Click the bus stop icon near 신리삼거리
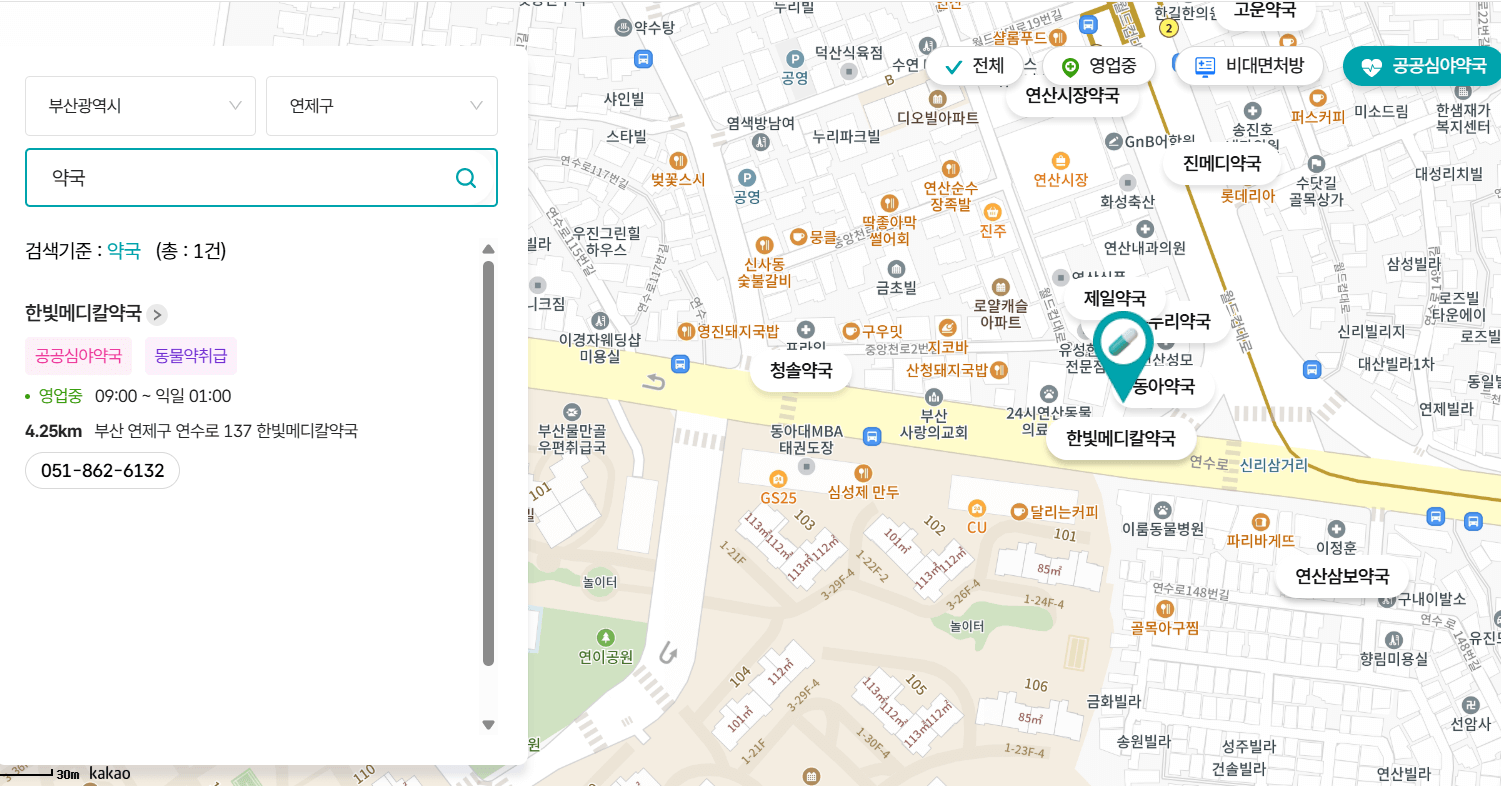The height and width of the screenshot is (786, 1501). (1436, 517)
